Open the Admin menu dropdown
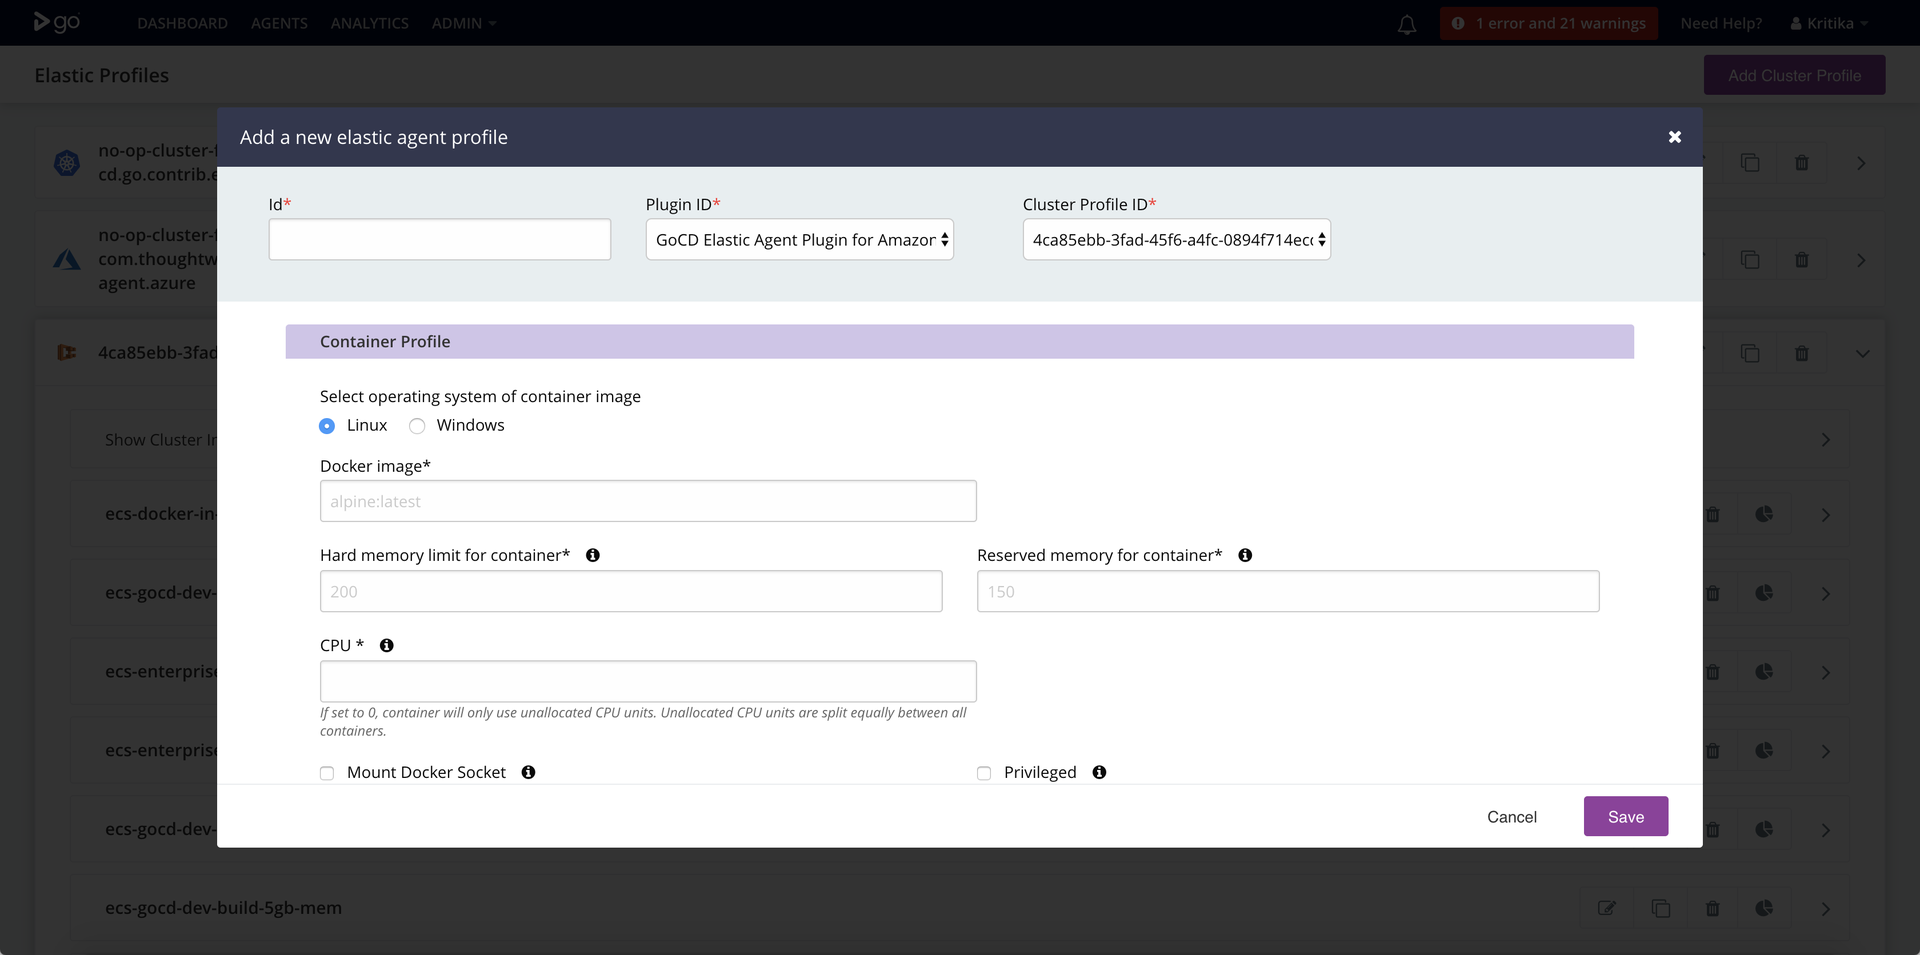Image resolution: width=1920 pixels, height=955 pixels. pos(464,23)
